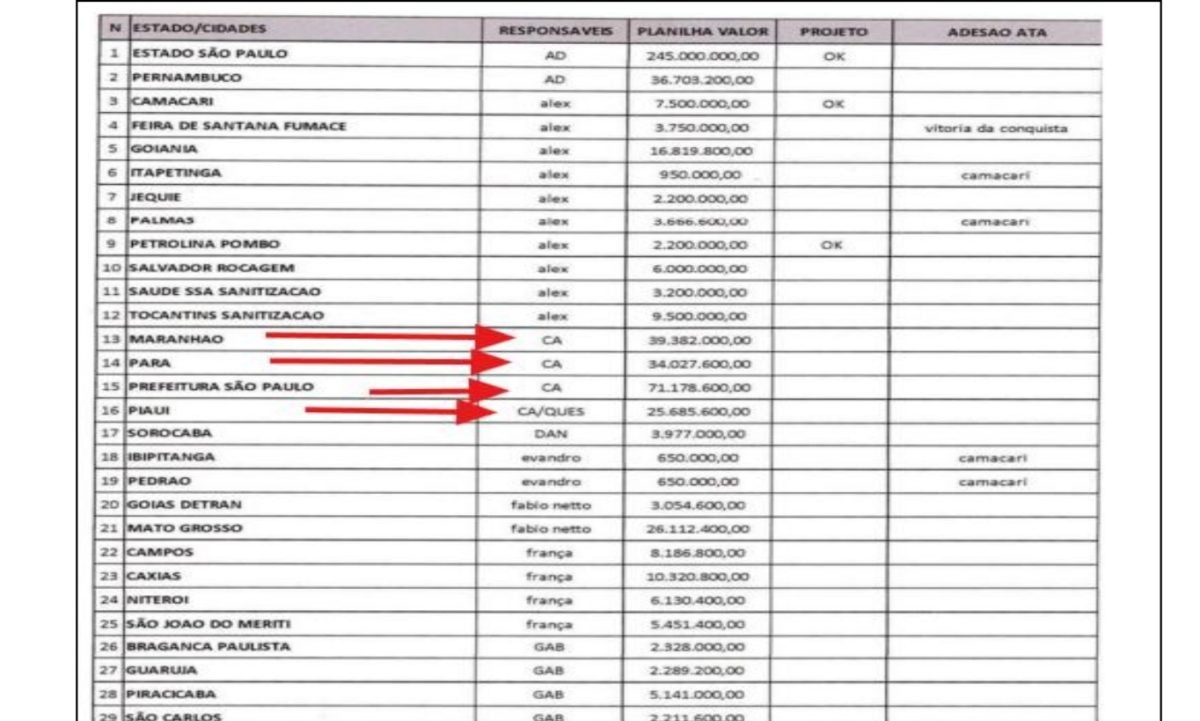Click the value 7.500.000,00
1200x721 pixels.
click(704, 104)
